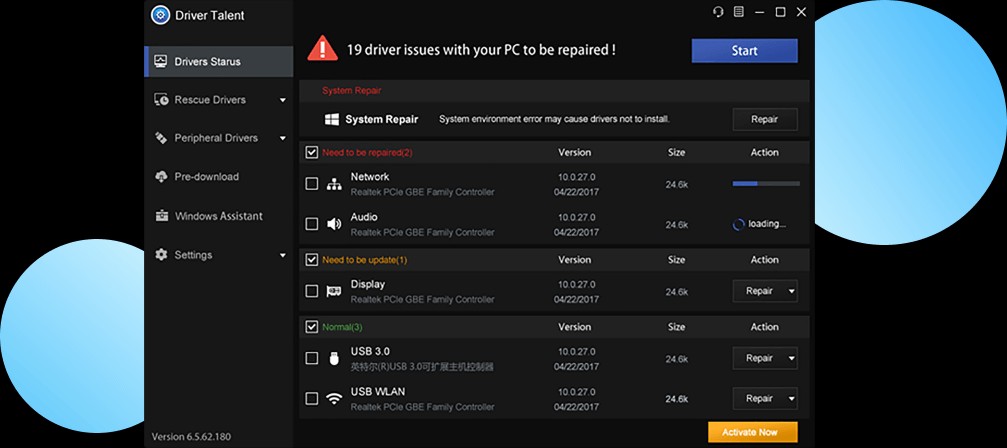Image resolution: width=1007 pixels, height=448 pixels.
Task: Click the Audio loading spinner
Action: (x=738, y=225)
